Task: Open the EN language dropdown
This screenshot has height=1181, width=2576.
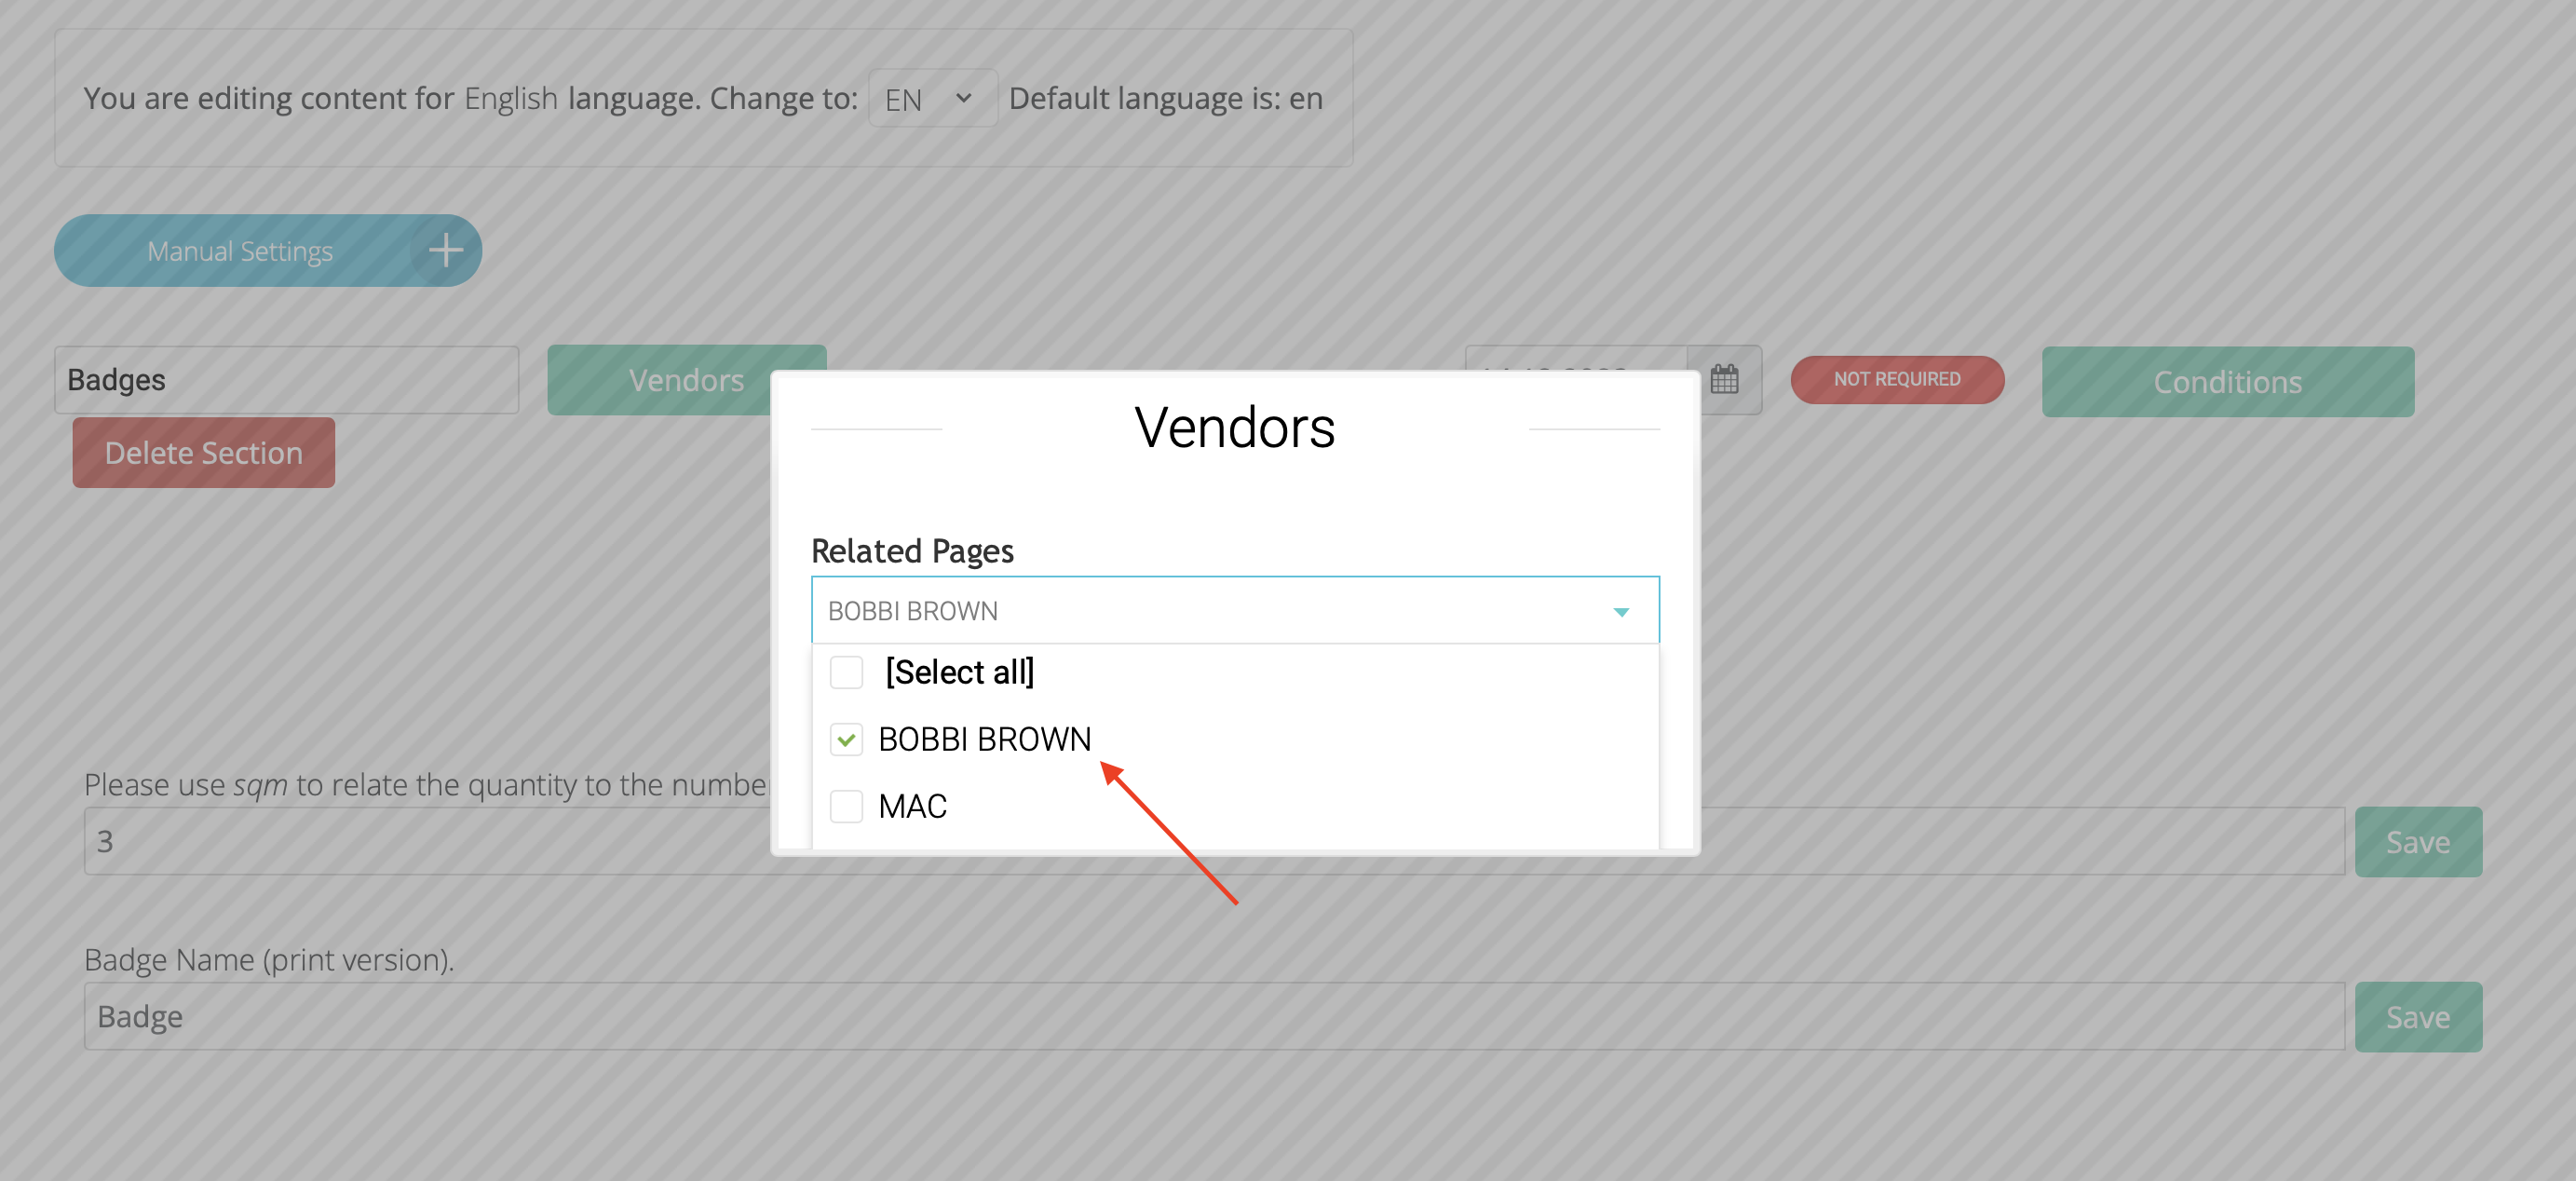Action: click(931, 99)
